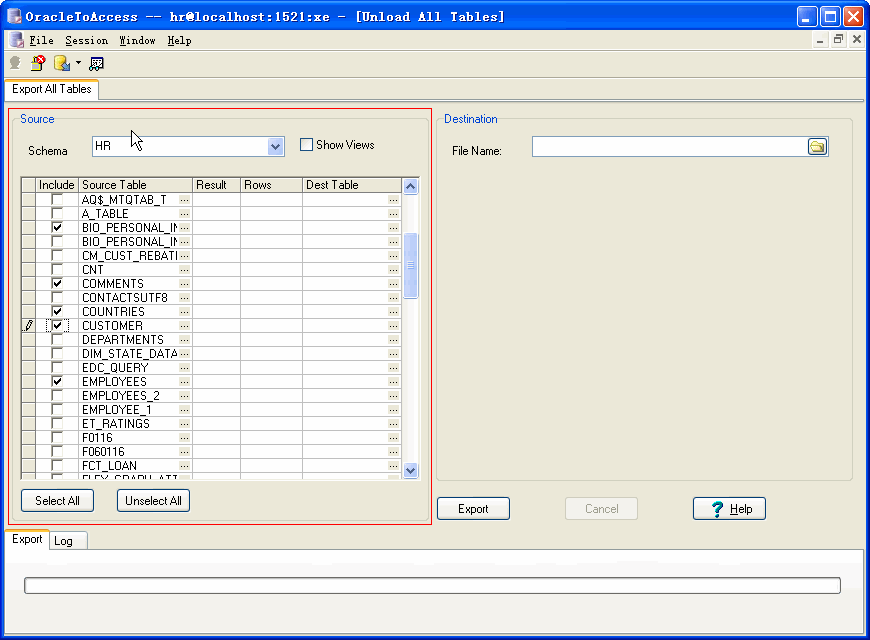Click the ellipsis button beside F0116 source table
The image size is (870, 640).
click(x=185, y=438)
